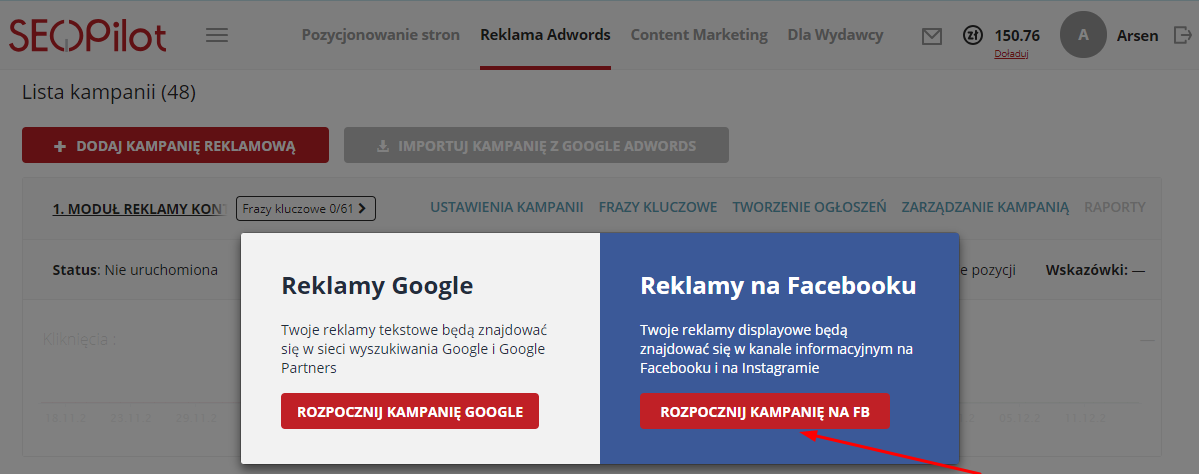Click the Arsen username
1199x474 pixels.
coord(1137,36)
